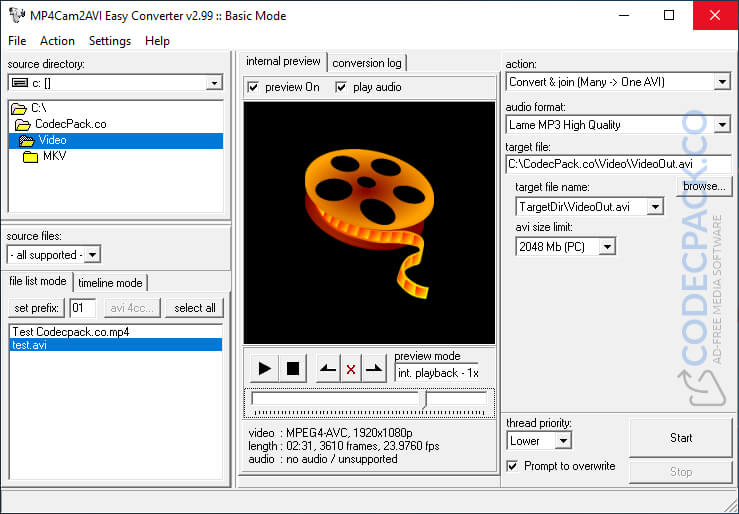This screenshot has width=739, height=514.
Task: Click the Stop button
Action: click(681, 472)
